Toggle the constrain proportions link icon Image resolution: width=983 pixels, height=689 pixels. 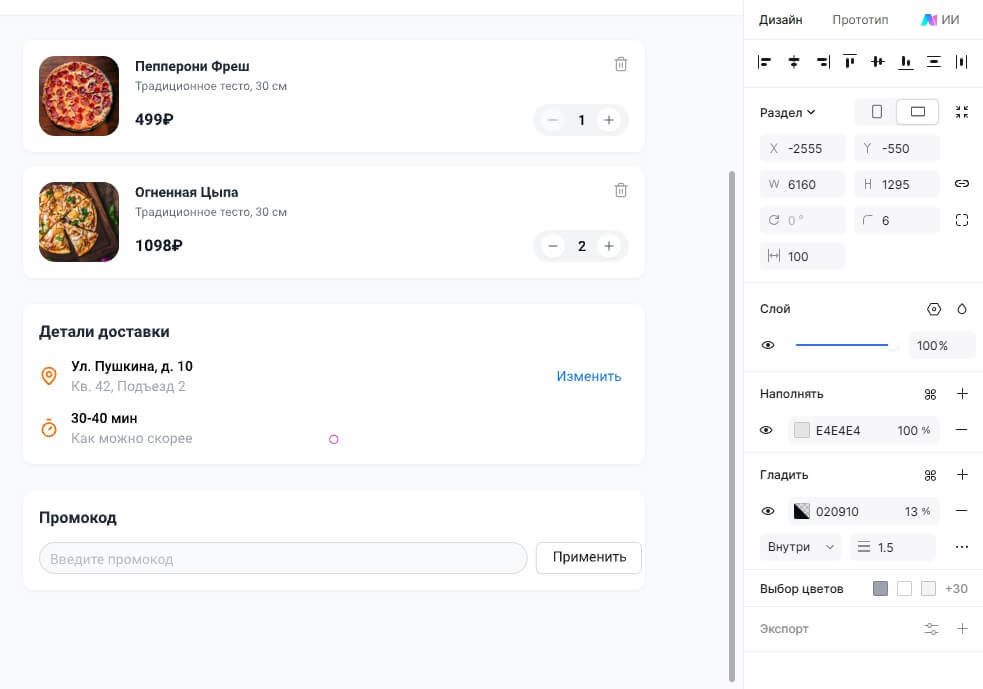click(962, 184)
